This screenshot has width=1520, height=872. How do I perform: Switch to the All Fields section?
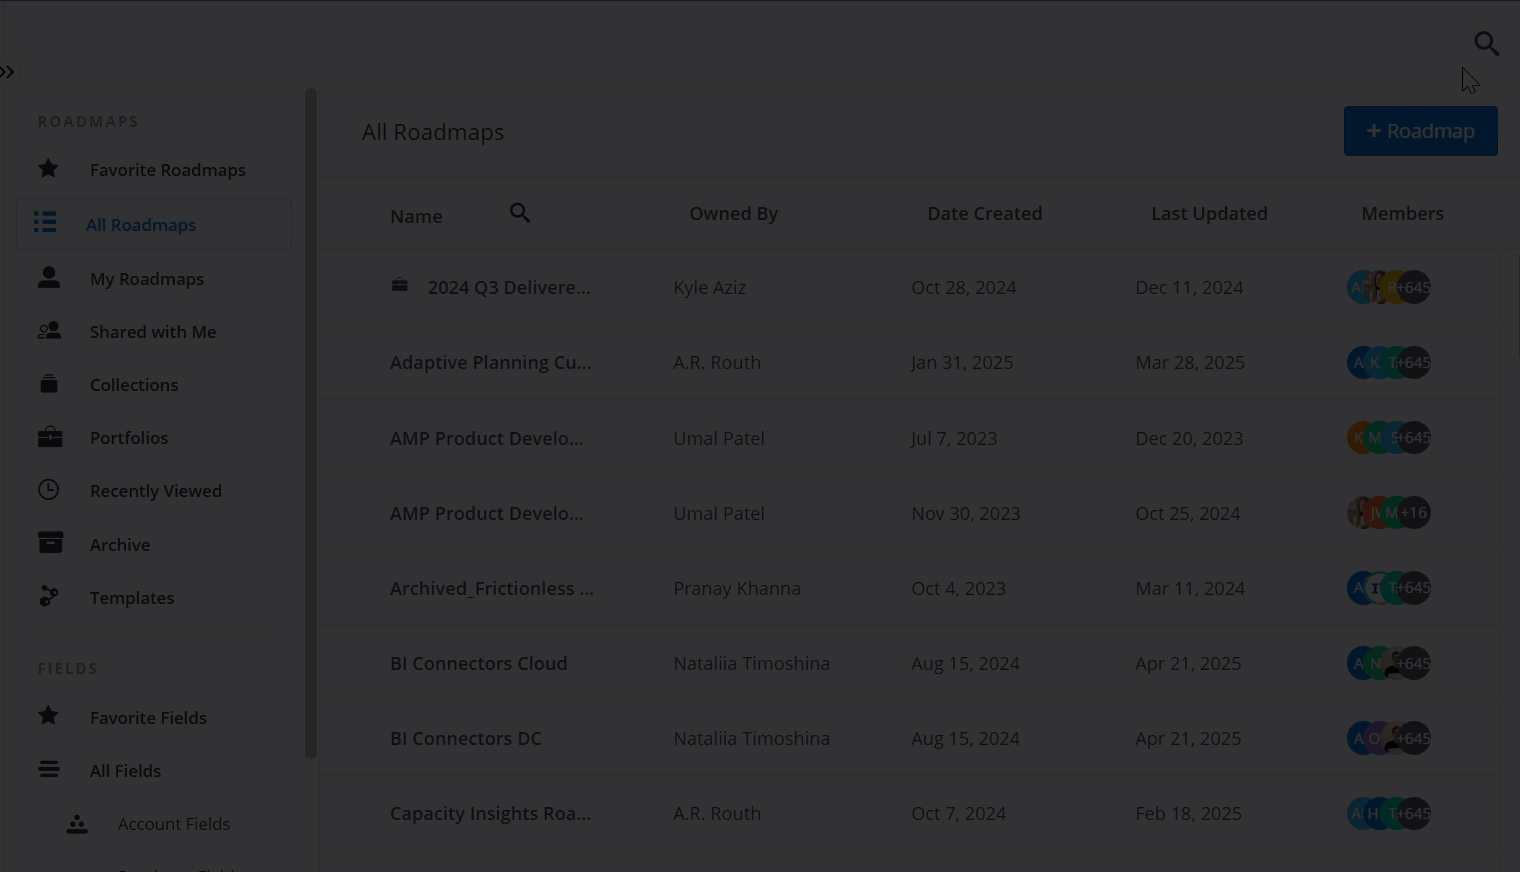click(125, 770)
